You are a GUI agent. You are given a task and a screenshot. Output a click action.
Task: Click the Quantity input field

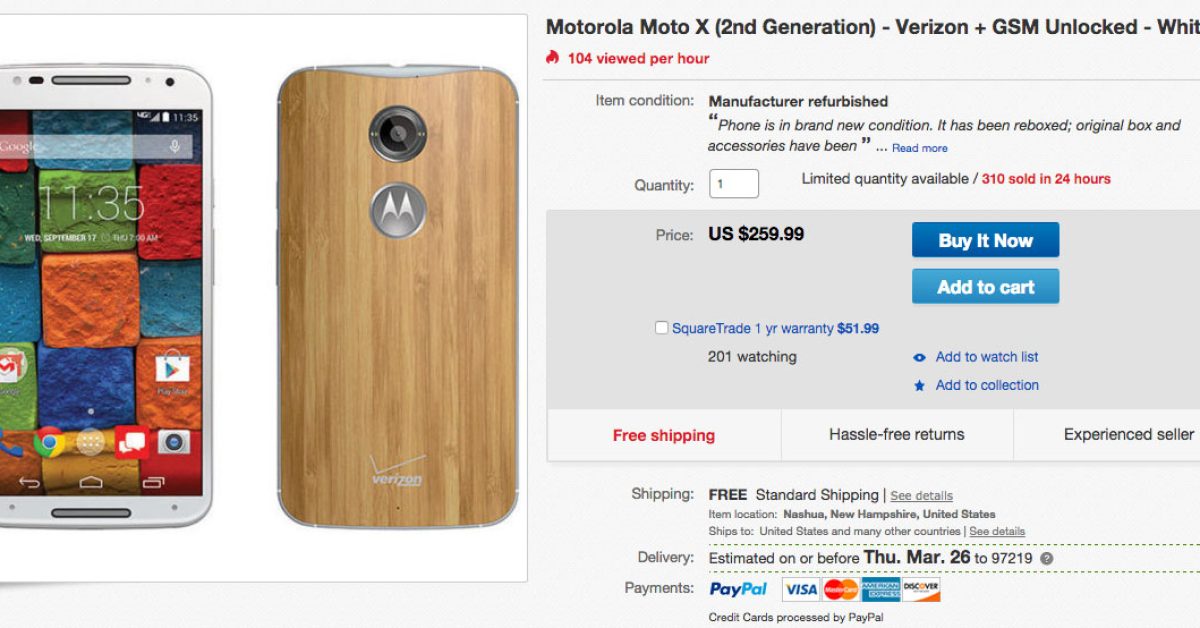tap(734, 184)
